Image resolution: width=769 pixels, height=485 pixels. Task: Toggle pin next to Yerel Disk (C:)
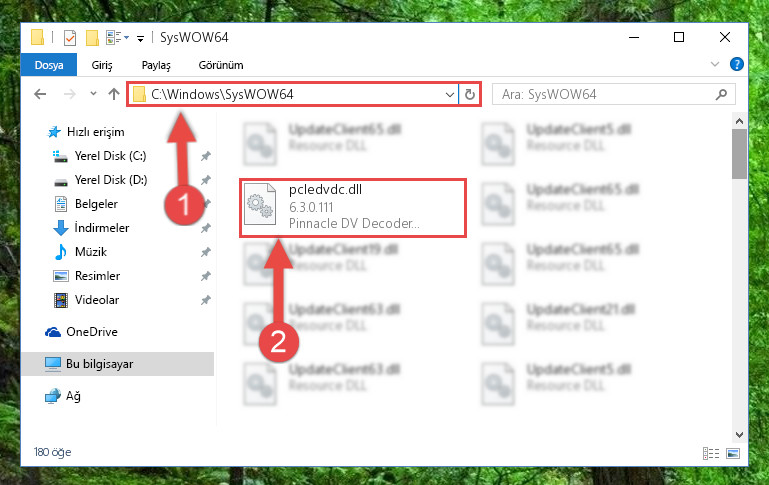coord(206,156)
